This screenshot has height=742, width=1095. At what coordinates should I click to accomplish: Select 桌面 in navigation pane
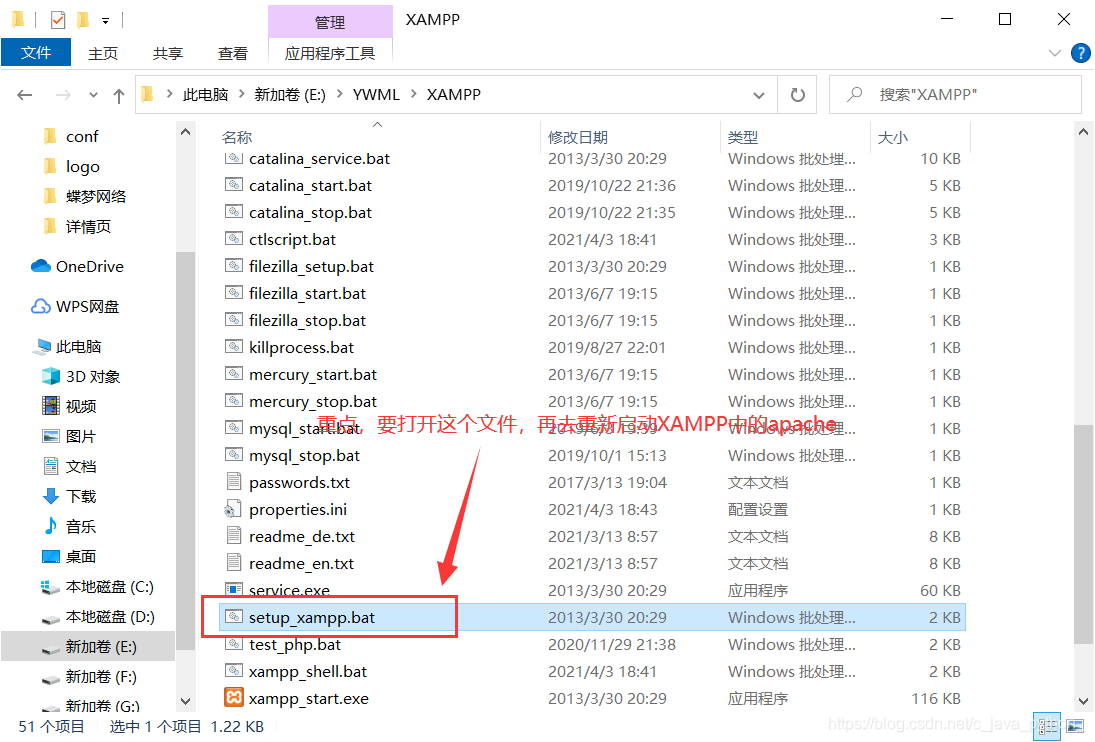pos(80,556)
